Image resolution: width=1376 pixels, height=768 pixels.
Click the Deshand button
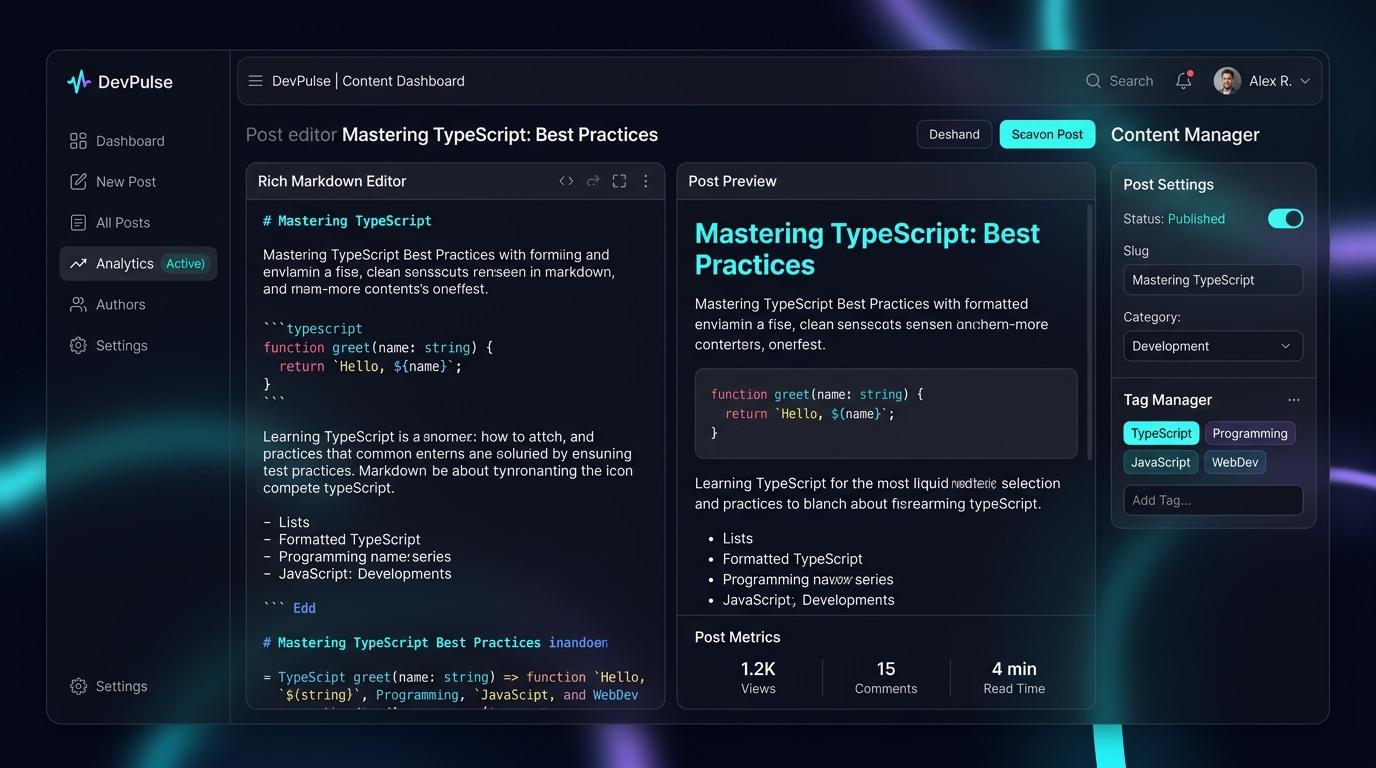(954, 135)
